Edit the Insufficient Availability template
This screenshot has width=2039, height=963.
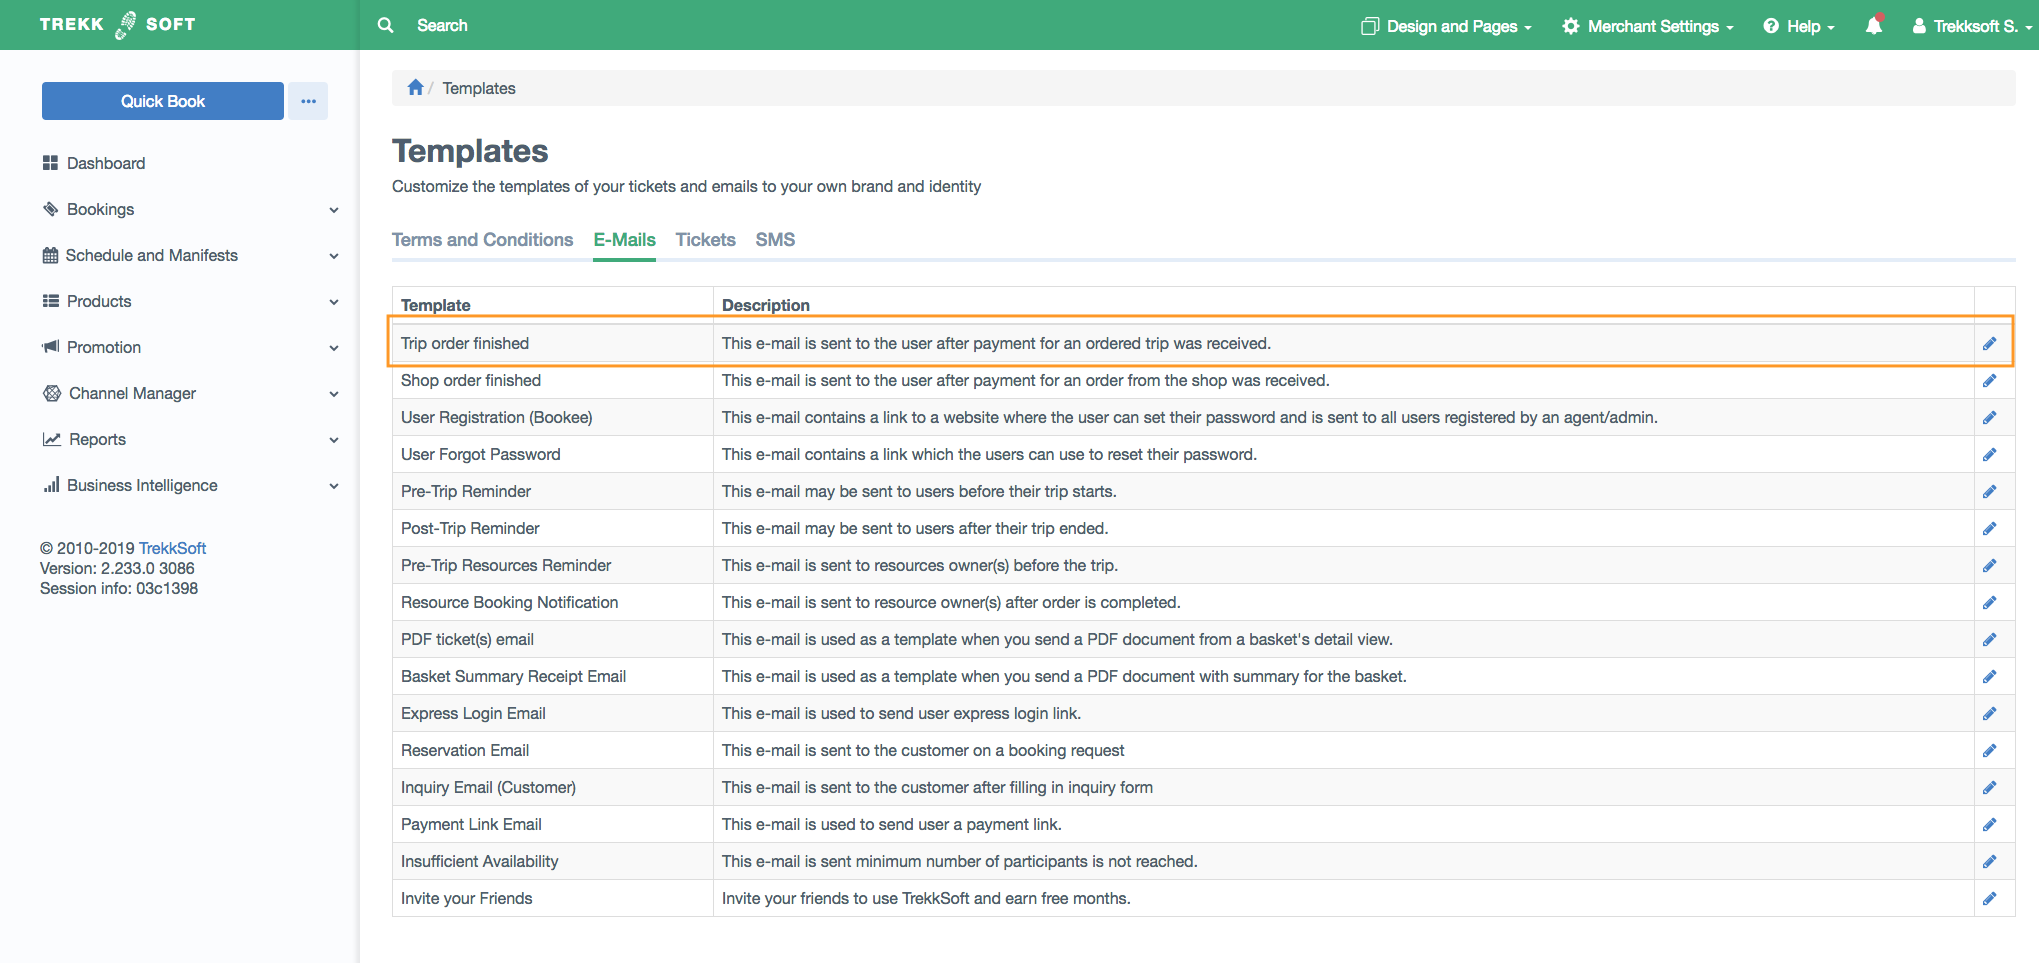pyautogui.click(x=1989, y=862)
